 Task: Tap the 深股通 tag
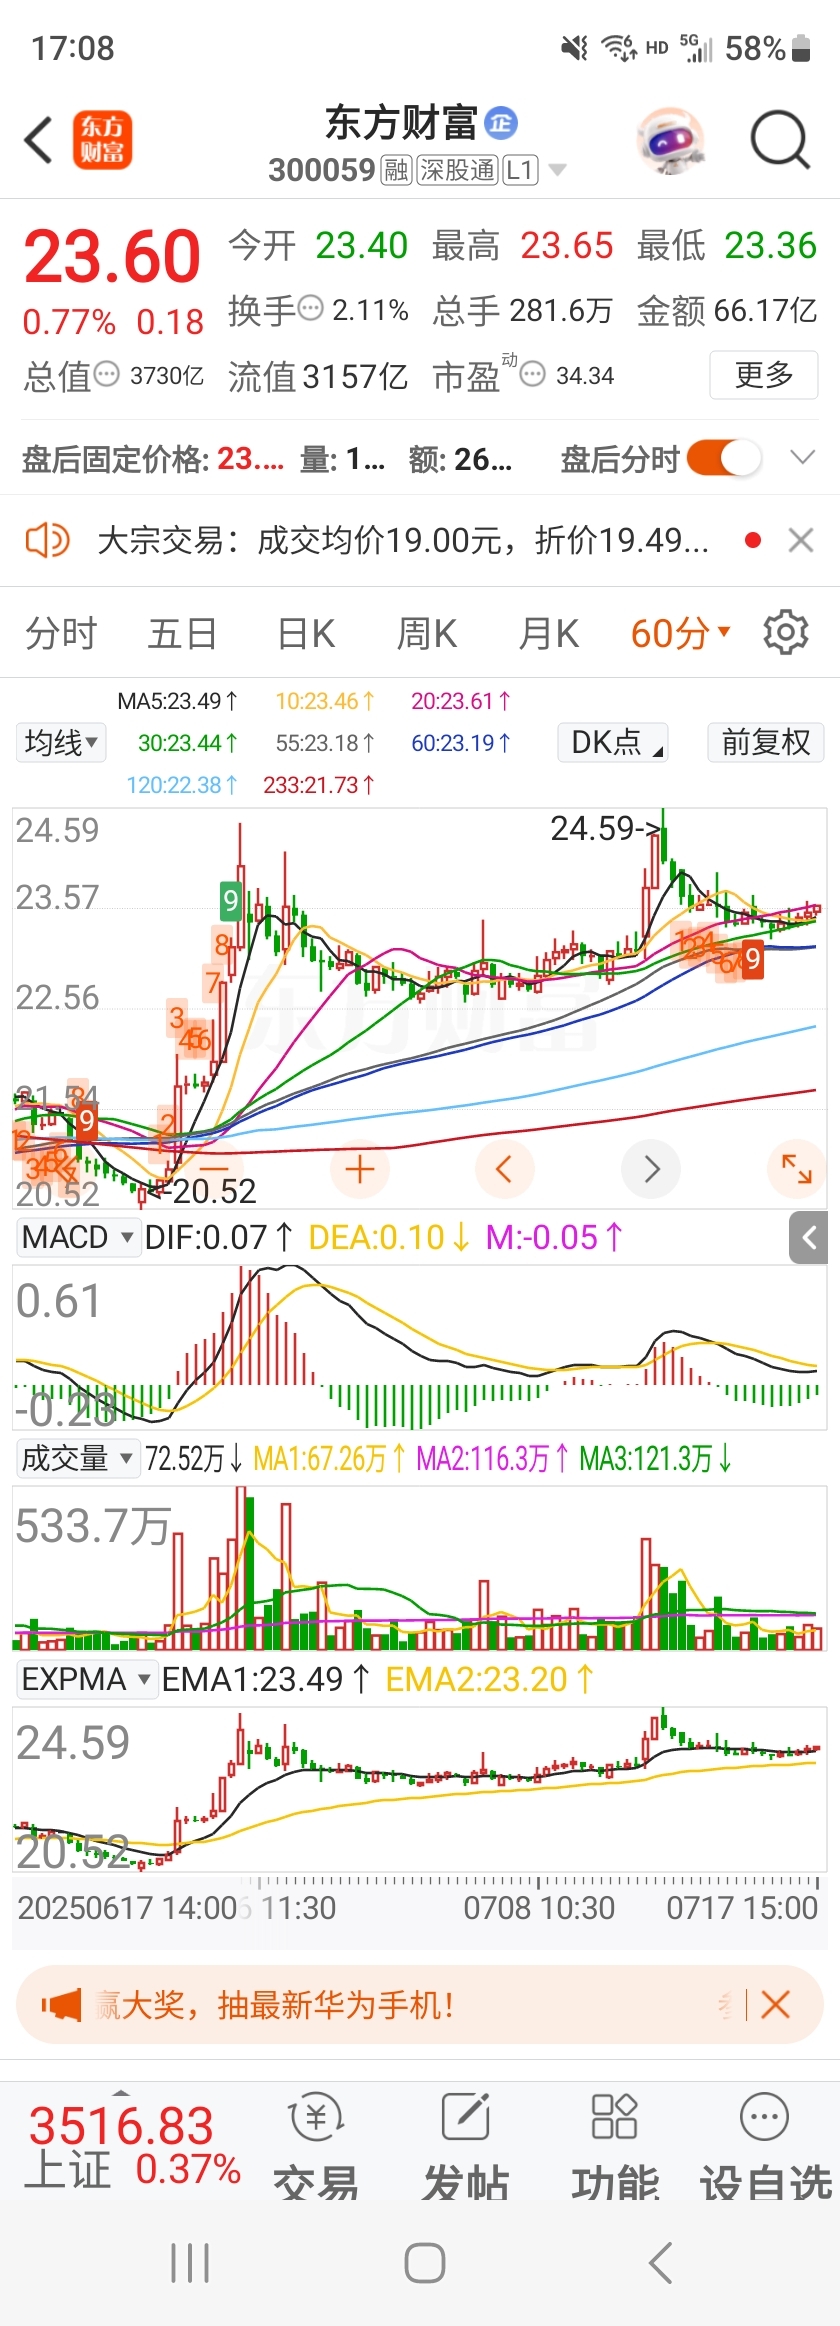pyautogui.click(x=457, y=170)
